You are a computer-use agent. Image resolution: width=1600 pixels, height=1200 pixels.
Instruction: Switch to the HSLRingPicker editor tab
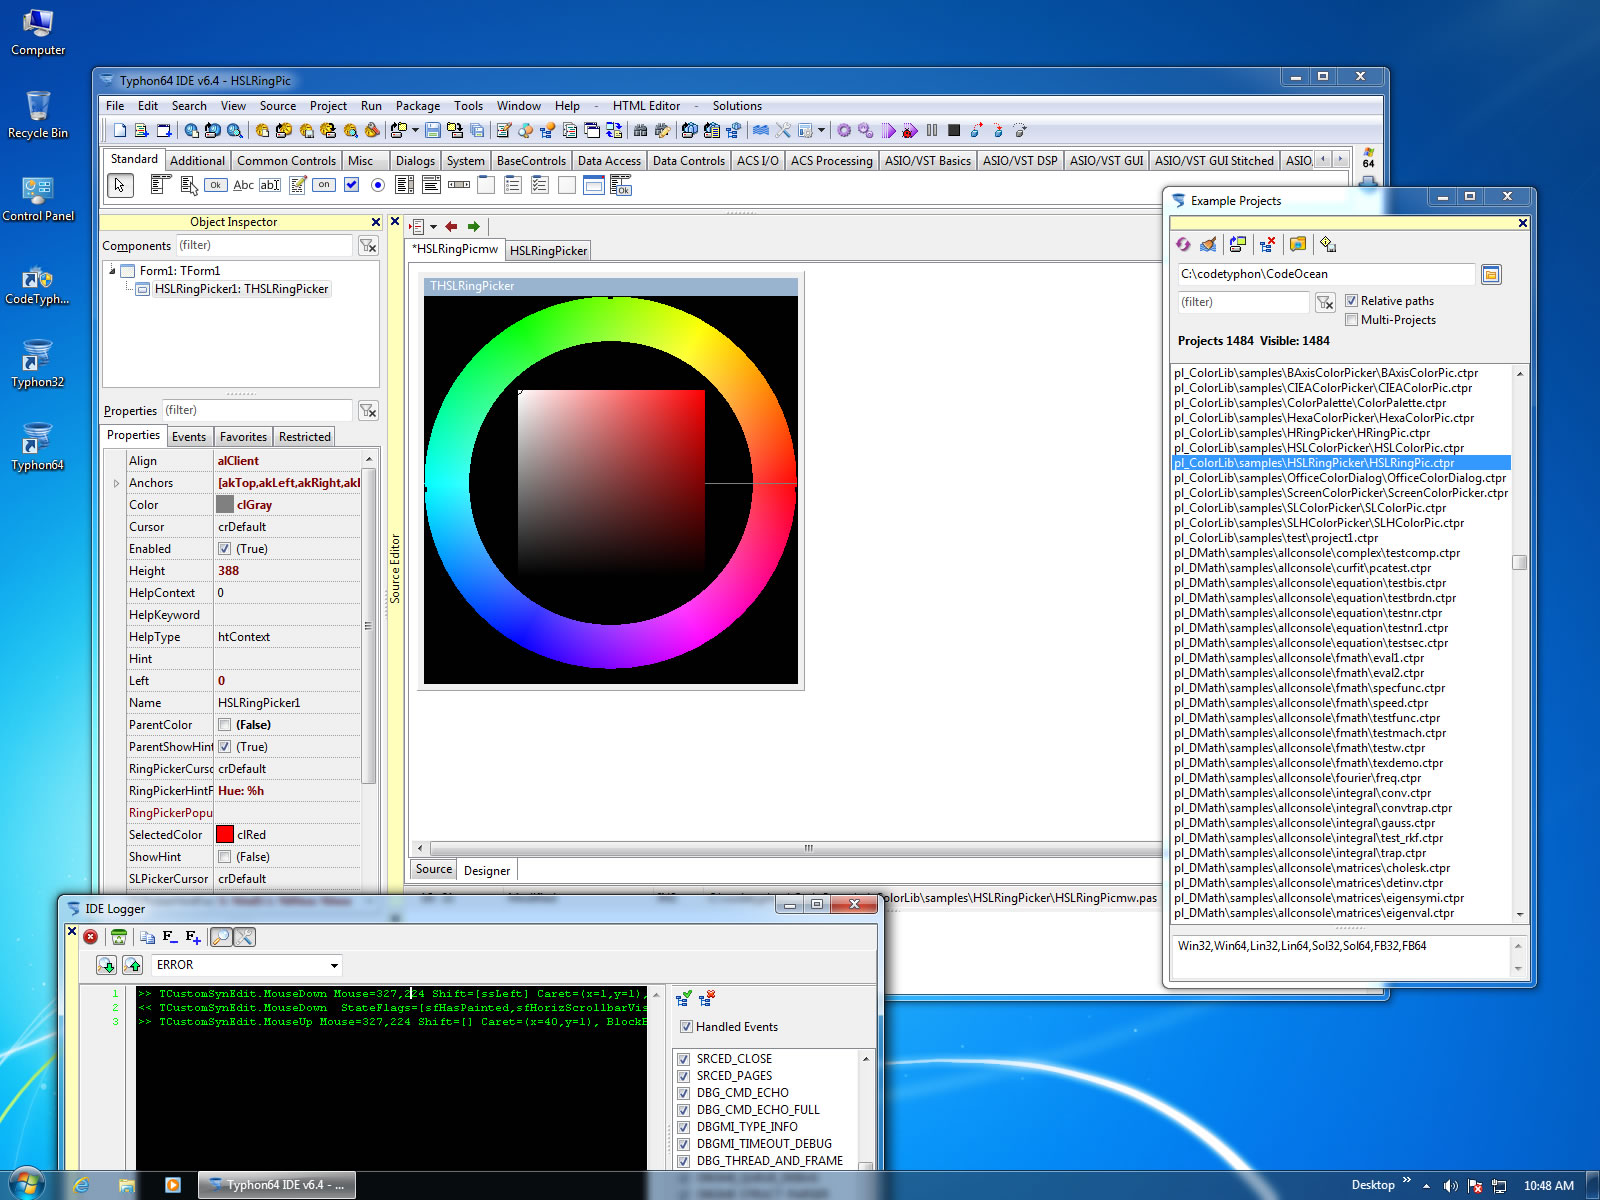(548, 251)
